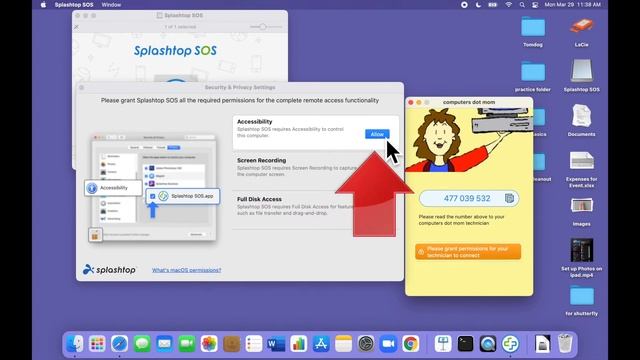
Task: Open the Splashtop SOS app in the Dock
Action: click(511, 344)
